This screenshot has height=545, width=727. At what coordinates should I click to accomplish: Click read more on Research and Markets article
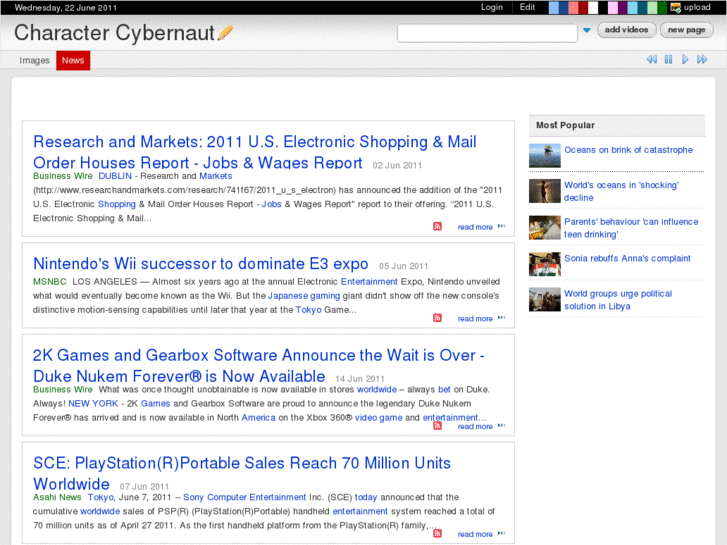475,227
